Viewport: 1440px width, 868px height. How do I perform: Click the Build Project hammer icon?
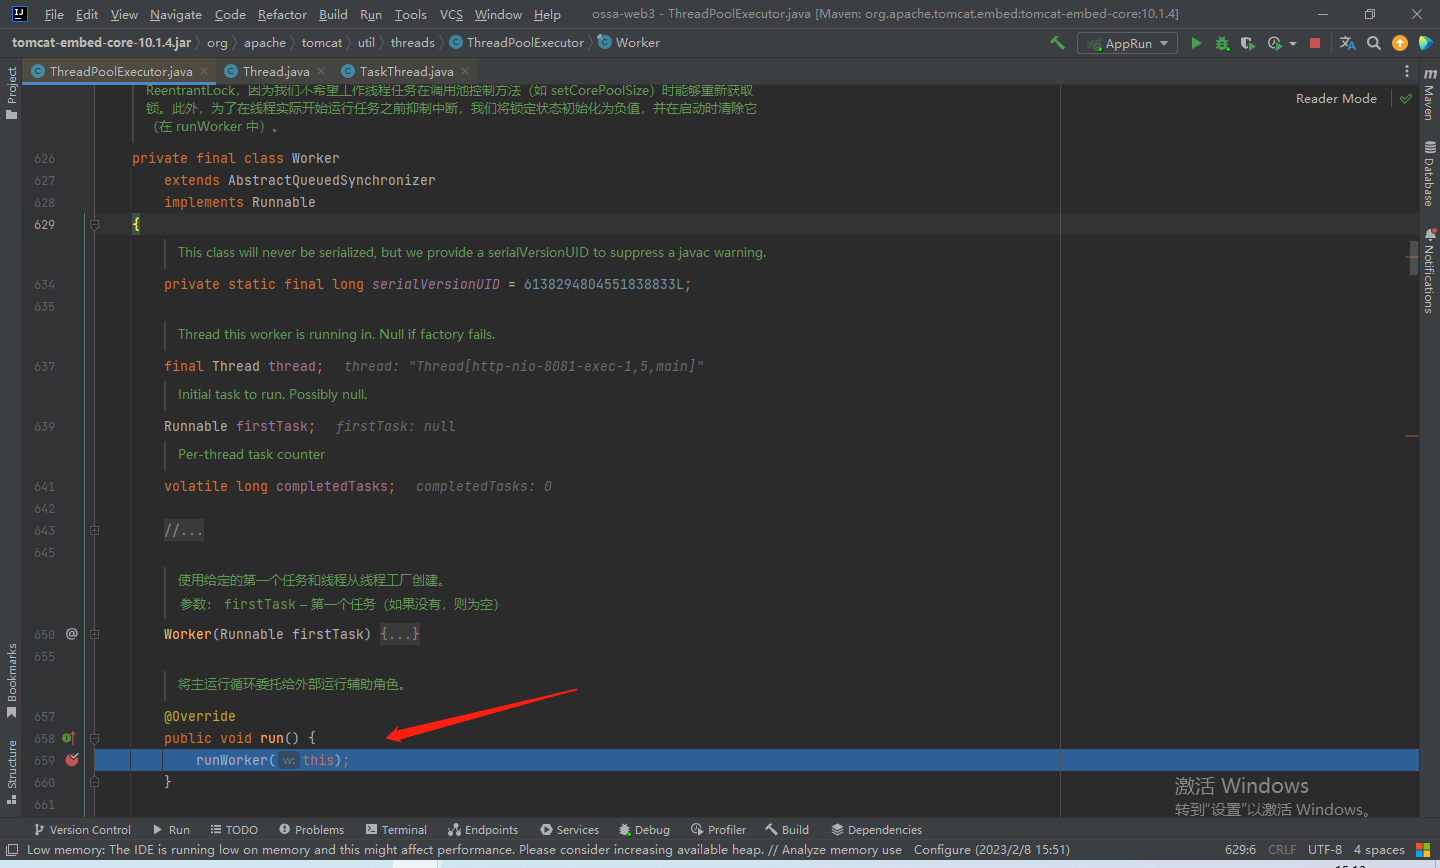tap(1057, 43)
